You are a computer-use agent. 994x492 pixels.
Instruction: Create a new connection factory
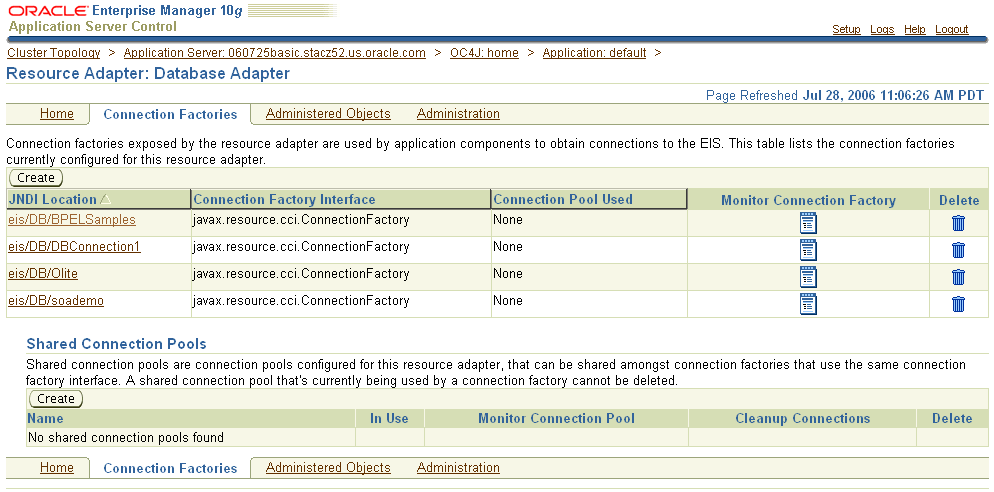pos(36,178)
